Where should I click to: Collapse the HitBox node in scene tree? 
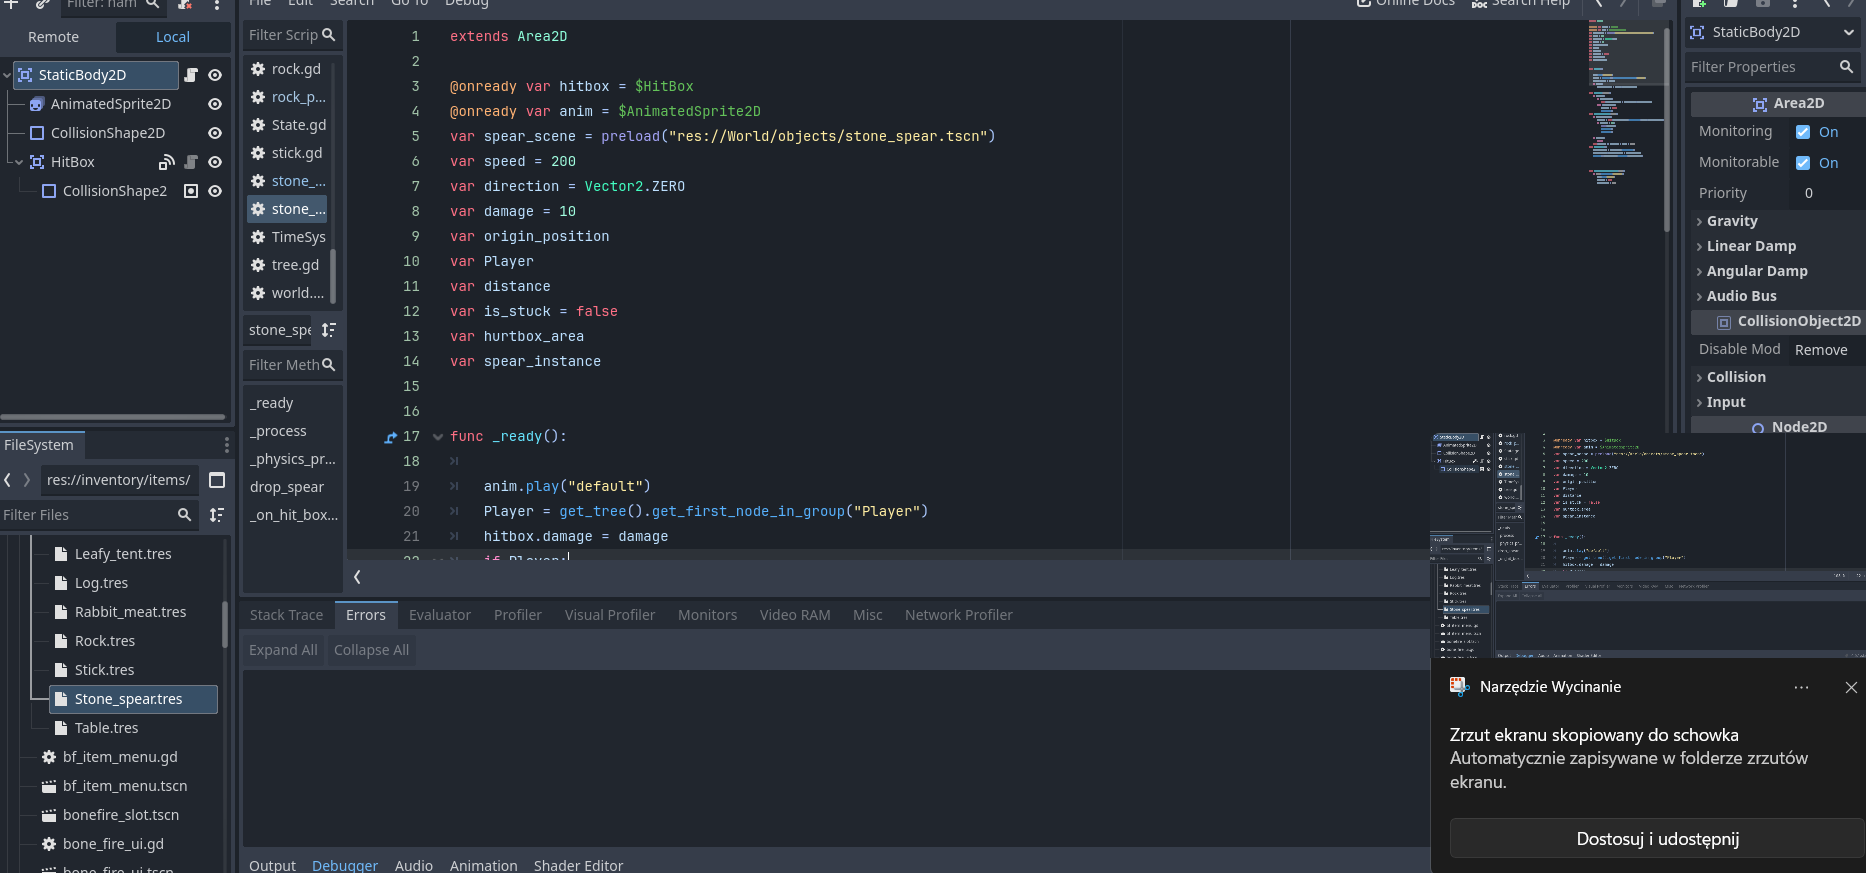click(x=19, y=162)
